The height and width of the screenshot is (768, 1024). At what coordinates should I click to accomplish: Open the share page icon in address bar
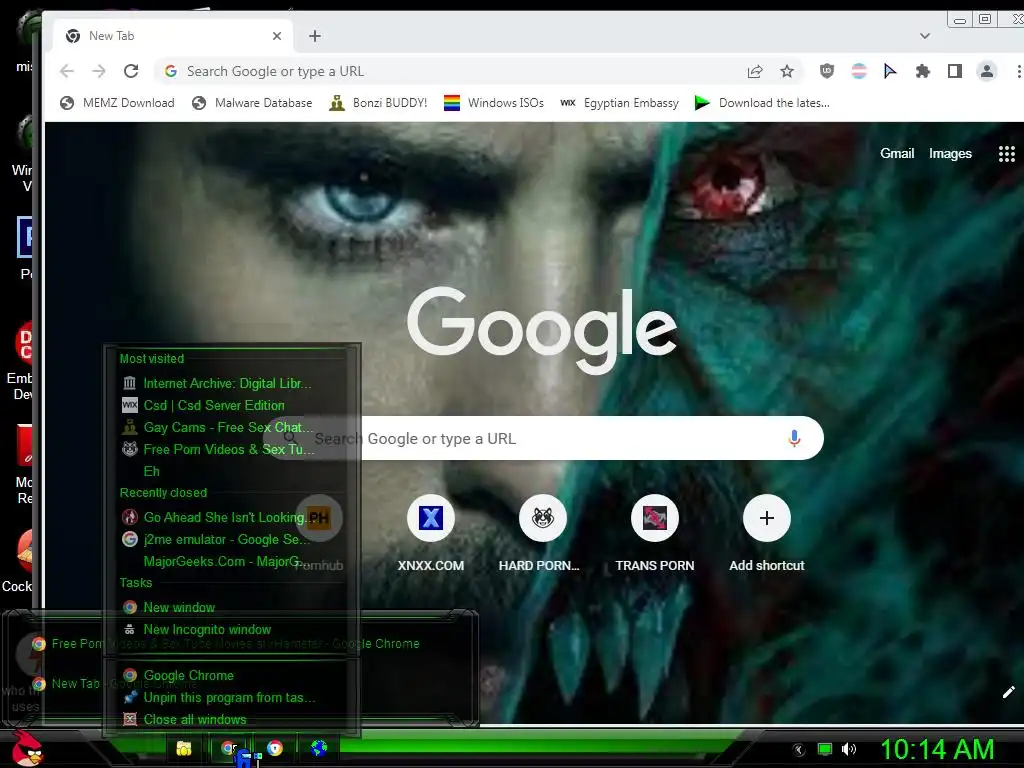click(755, 71)
